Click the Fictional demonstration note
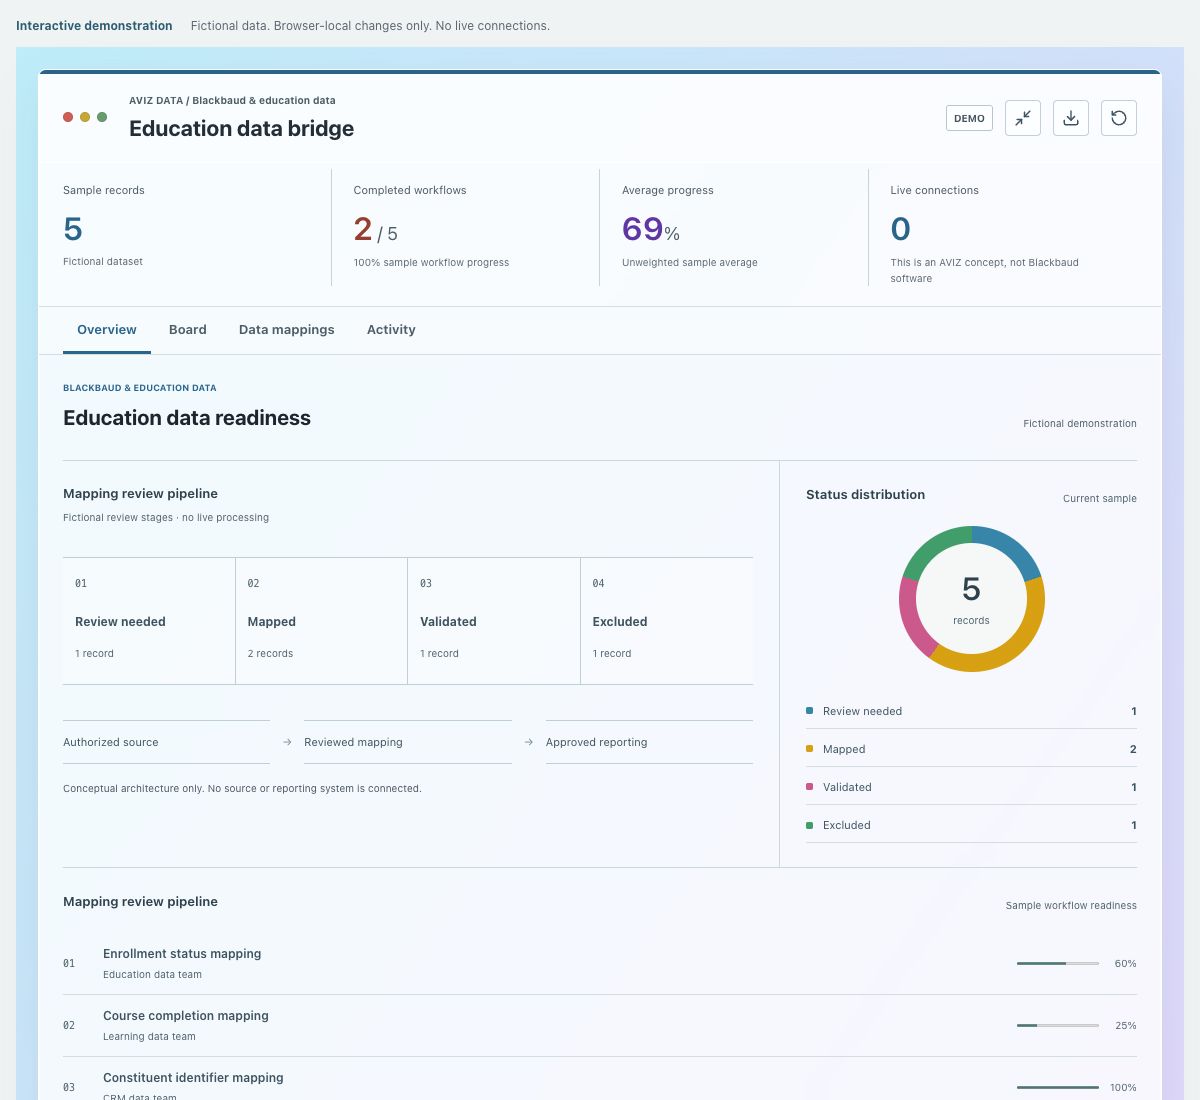Screen dimensions: 1200x1100 (x=1080, y=423)
